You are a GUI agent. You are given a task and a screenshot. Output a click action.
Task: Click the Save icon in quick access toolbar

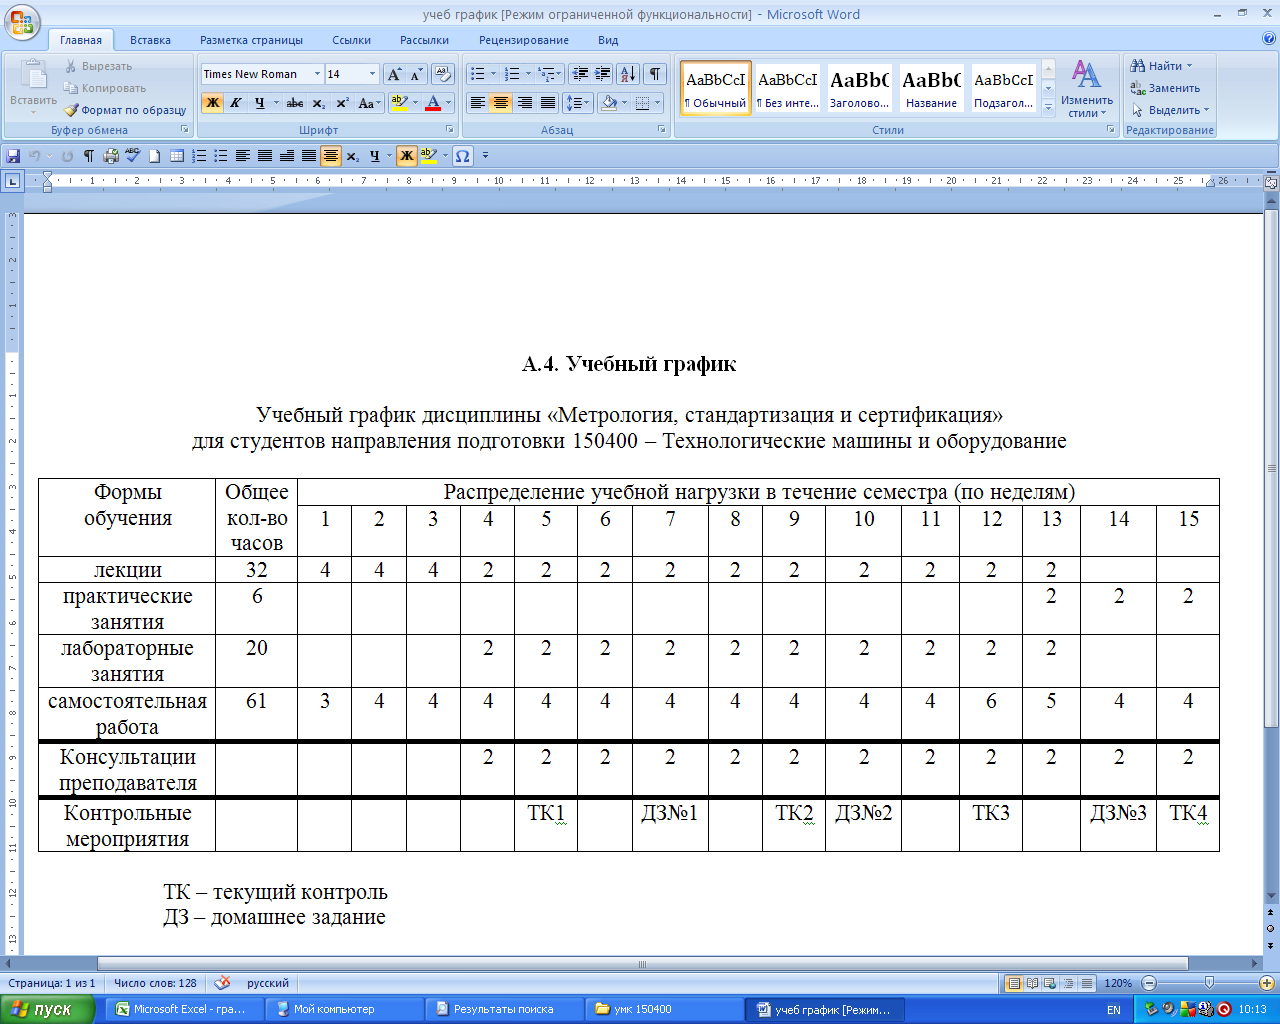pos(13,156)
